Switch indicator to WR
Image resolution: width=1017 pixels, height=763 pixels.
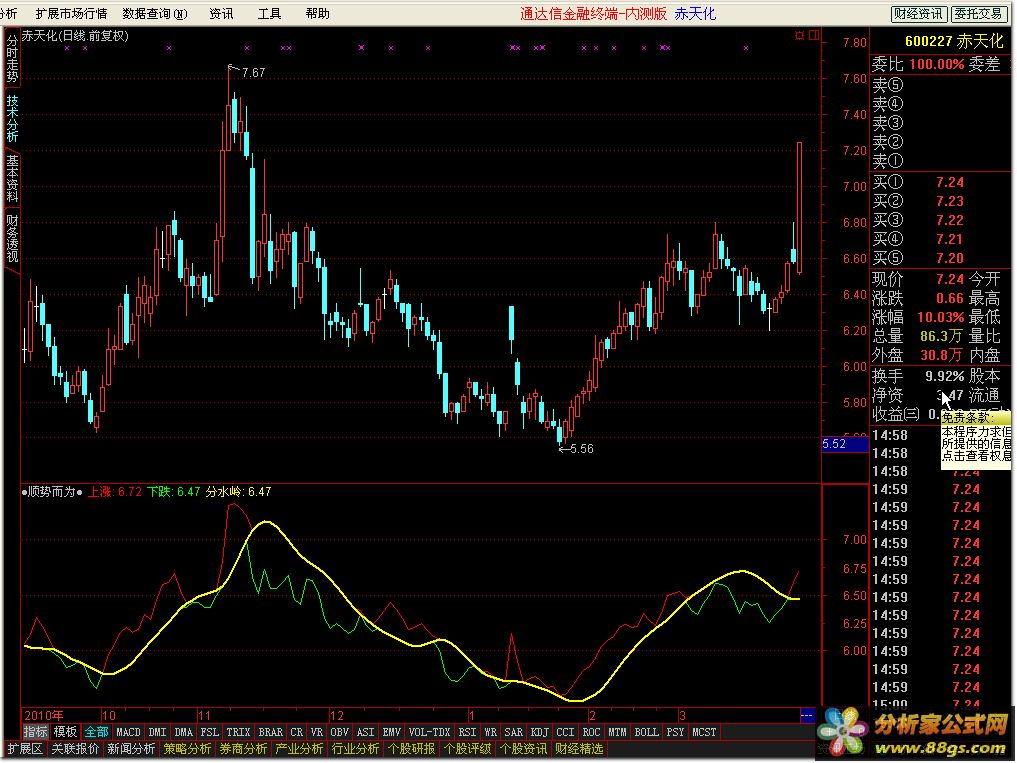490,732
